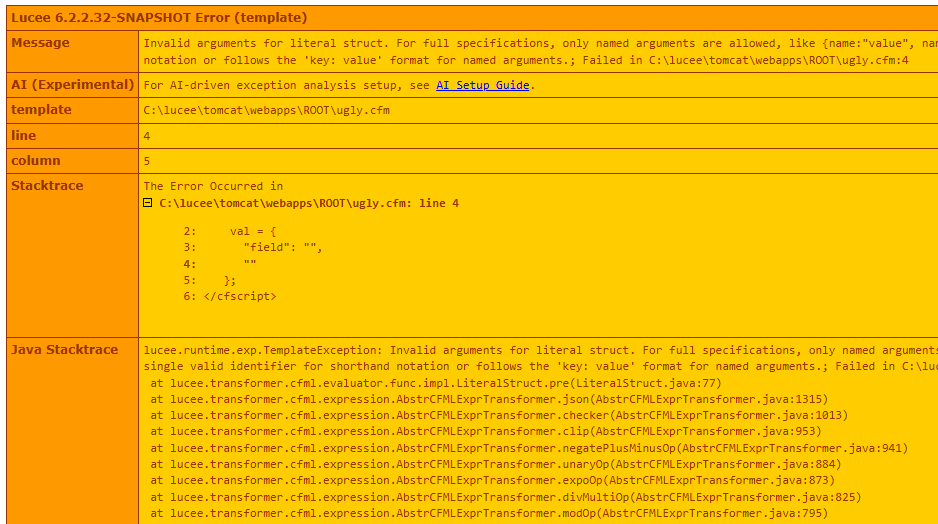Click the template path C:\lucee\tomcat\webapps\ROOT\ugly.cfm value
938x524 pixels.
266,110
